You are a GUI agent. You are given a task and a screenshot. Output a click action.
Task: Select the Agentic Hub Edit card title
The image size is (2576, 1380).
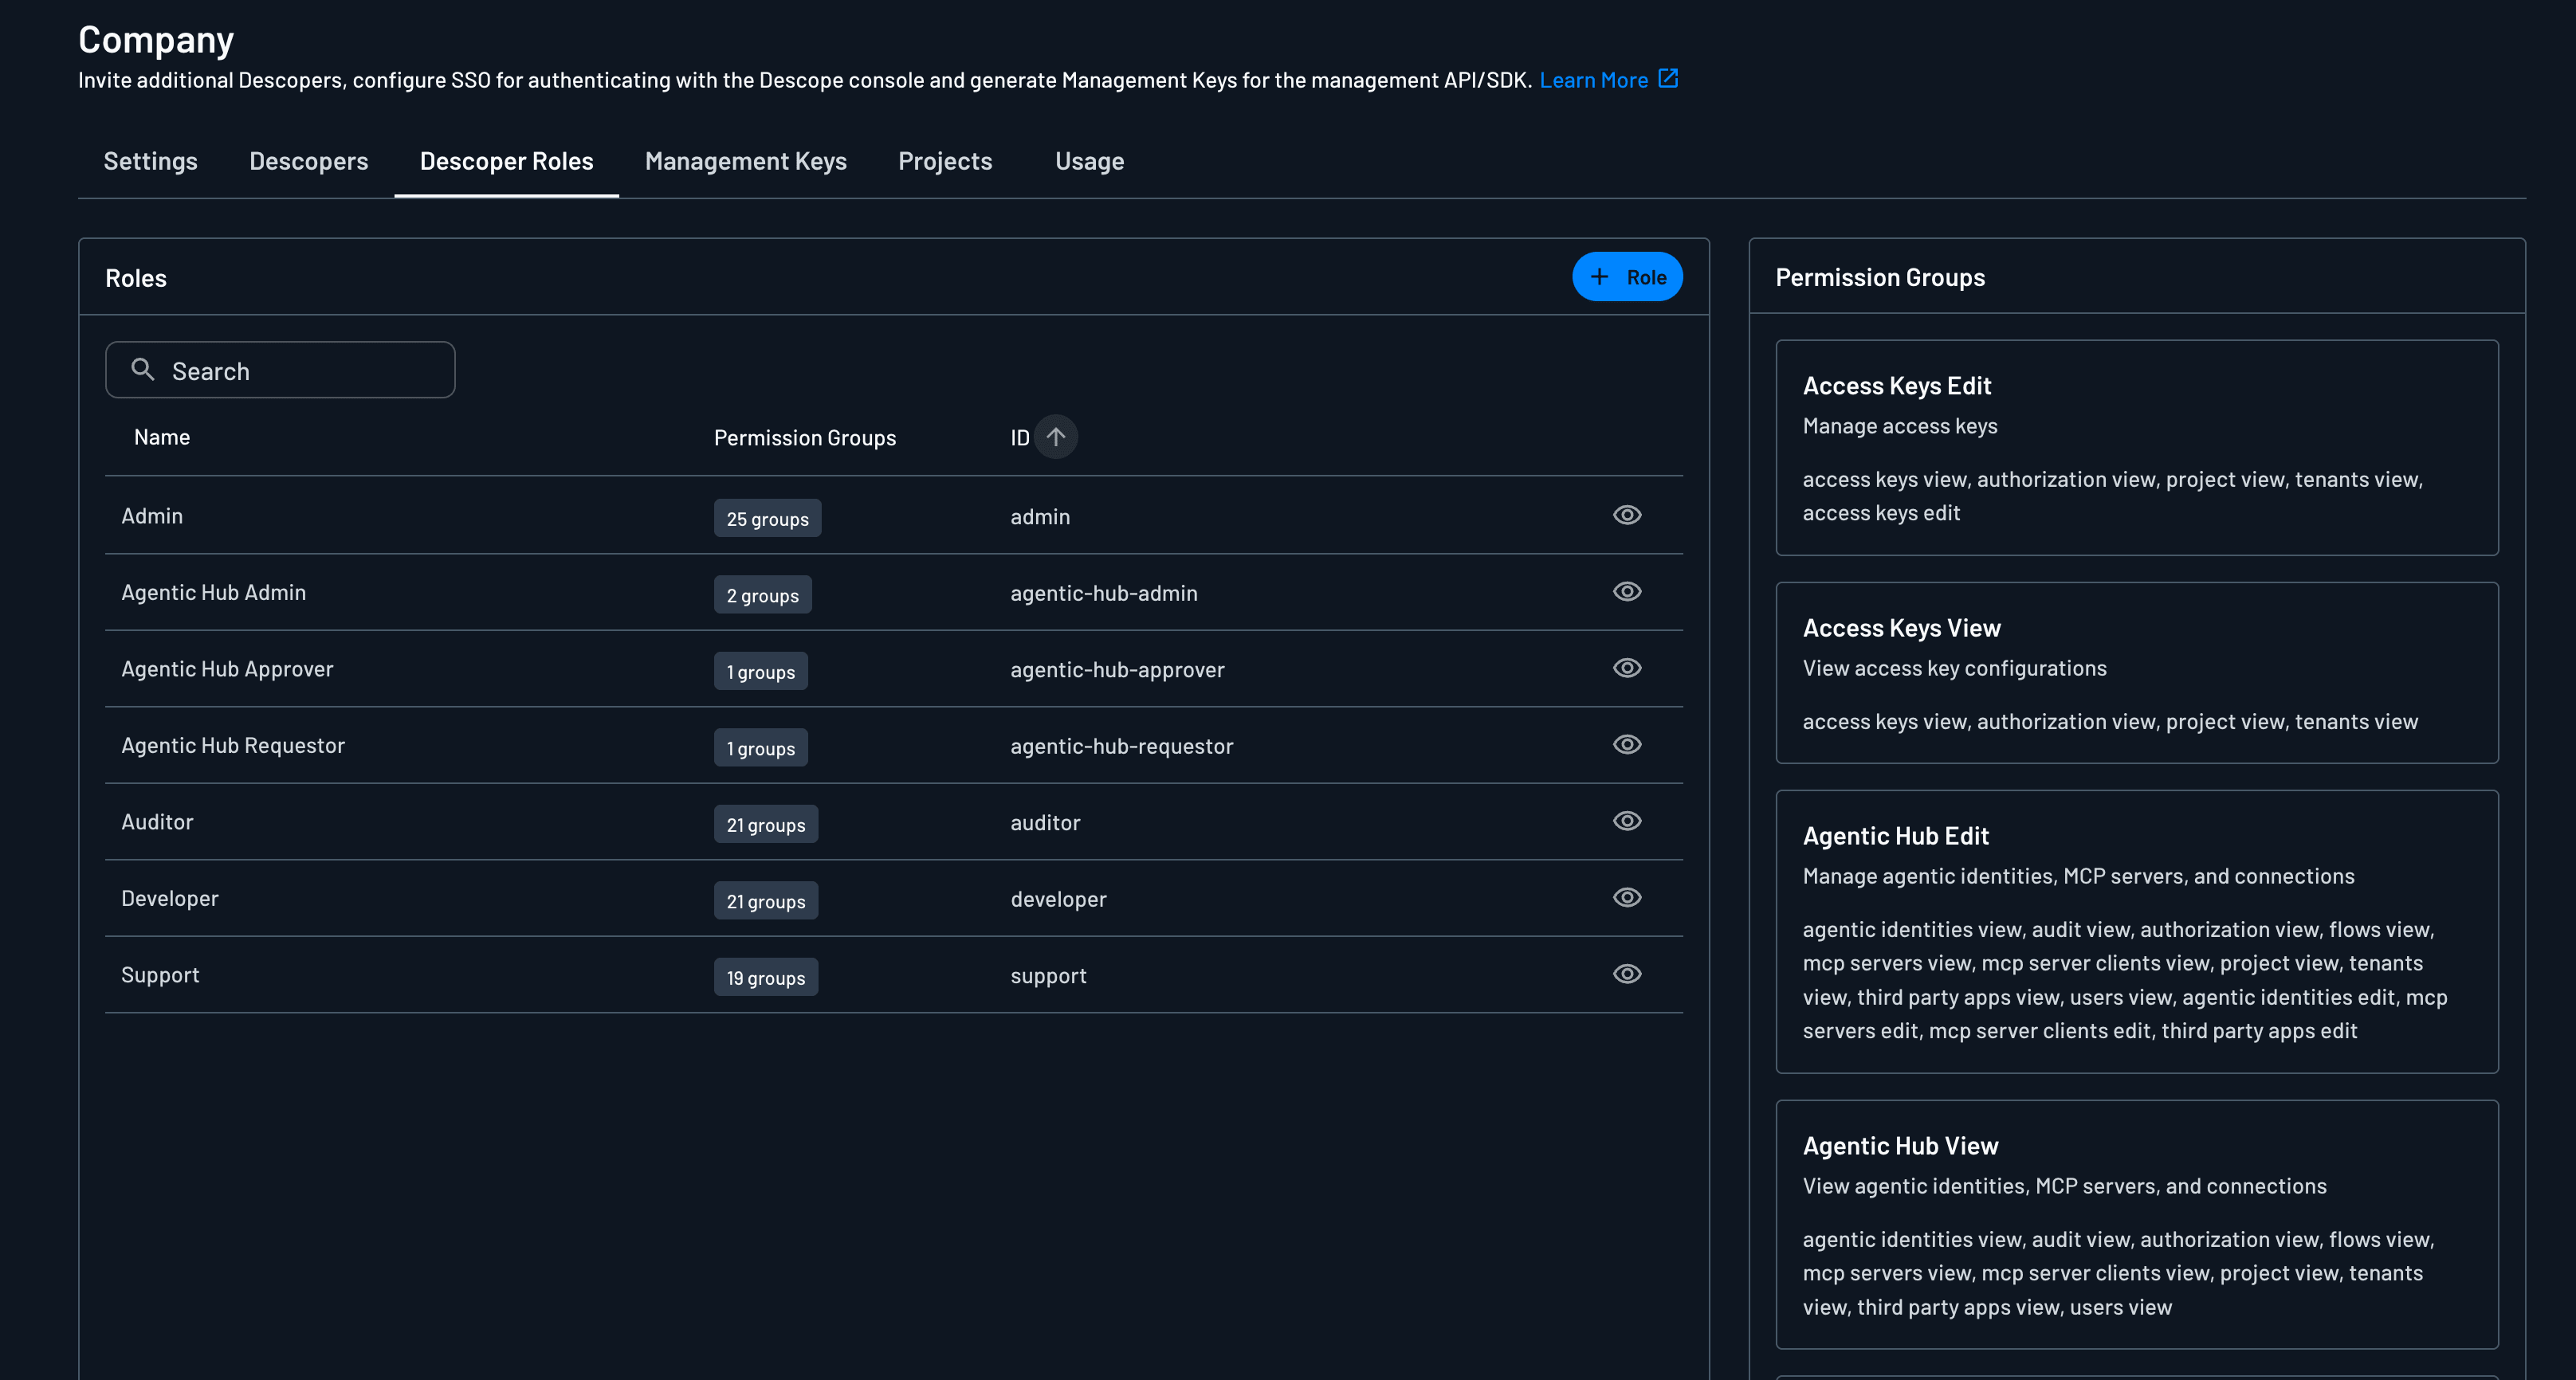pos(1896,836)
